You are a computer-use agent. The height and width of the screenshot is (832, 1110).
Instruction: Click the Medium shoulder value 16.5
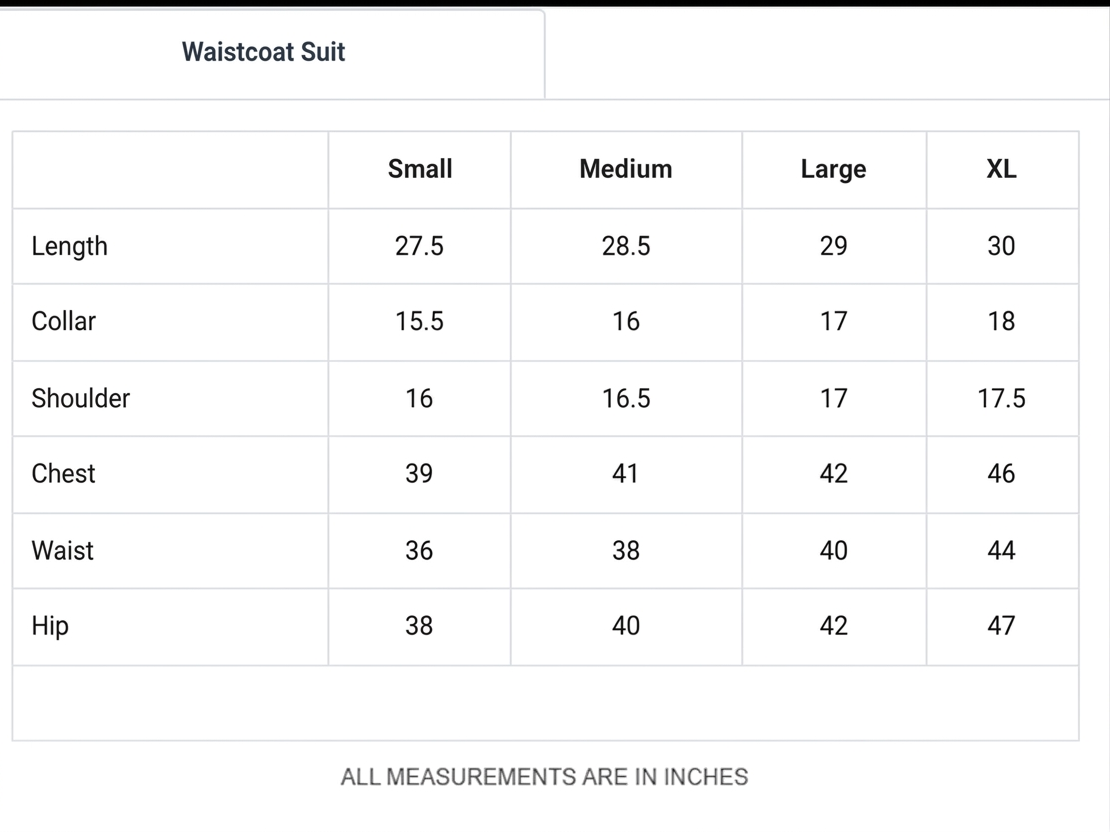pyautogui.click(x=626, y=399)
